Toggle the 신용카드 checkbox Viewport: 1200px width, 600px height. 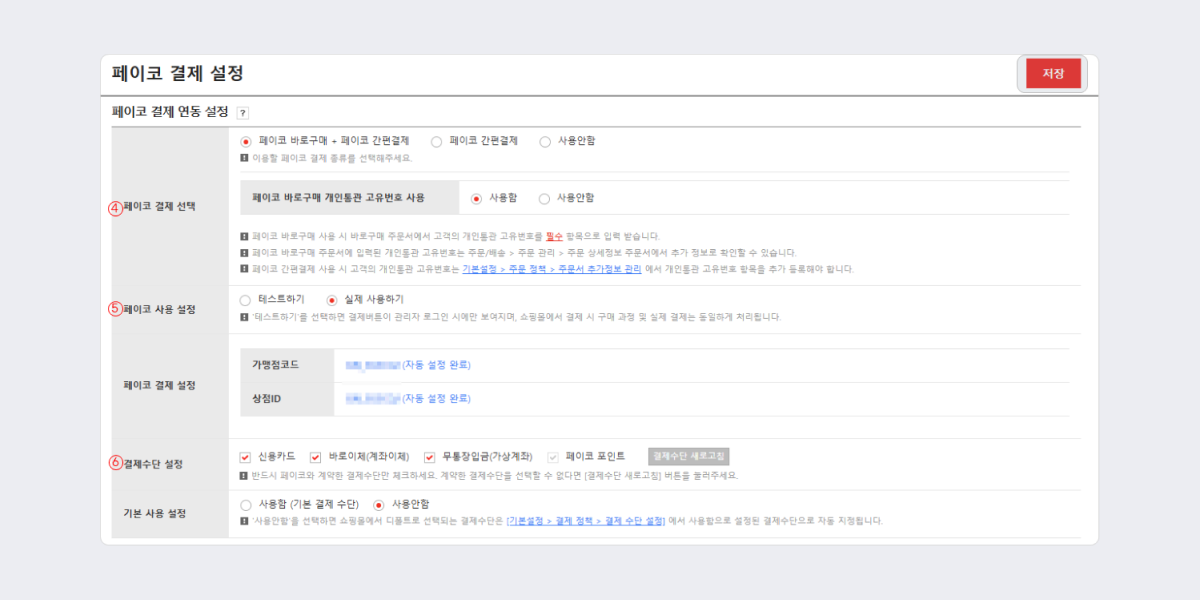click(246, 456)
